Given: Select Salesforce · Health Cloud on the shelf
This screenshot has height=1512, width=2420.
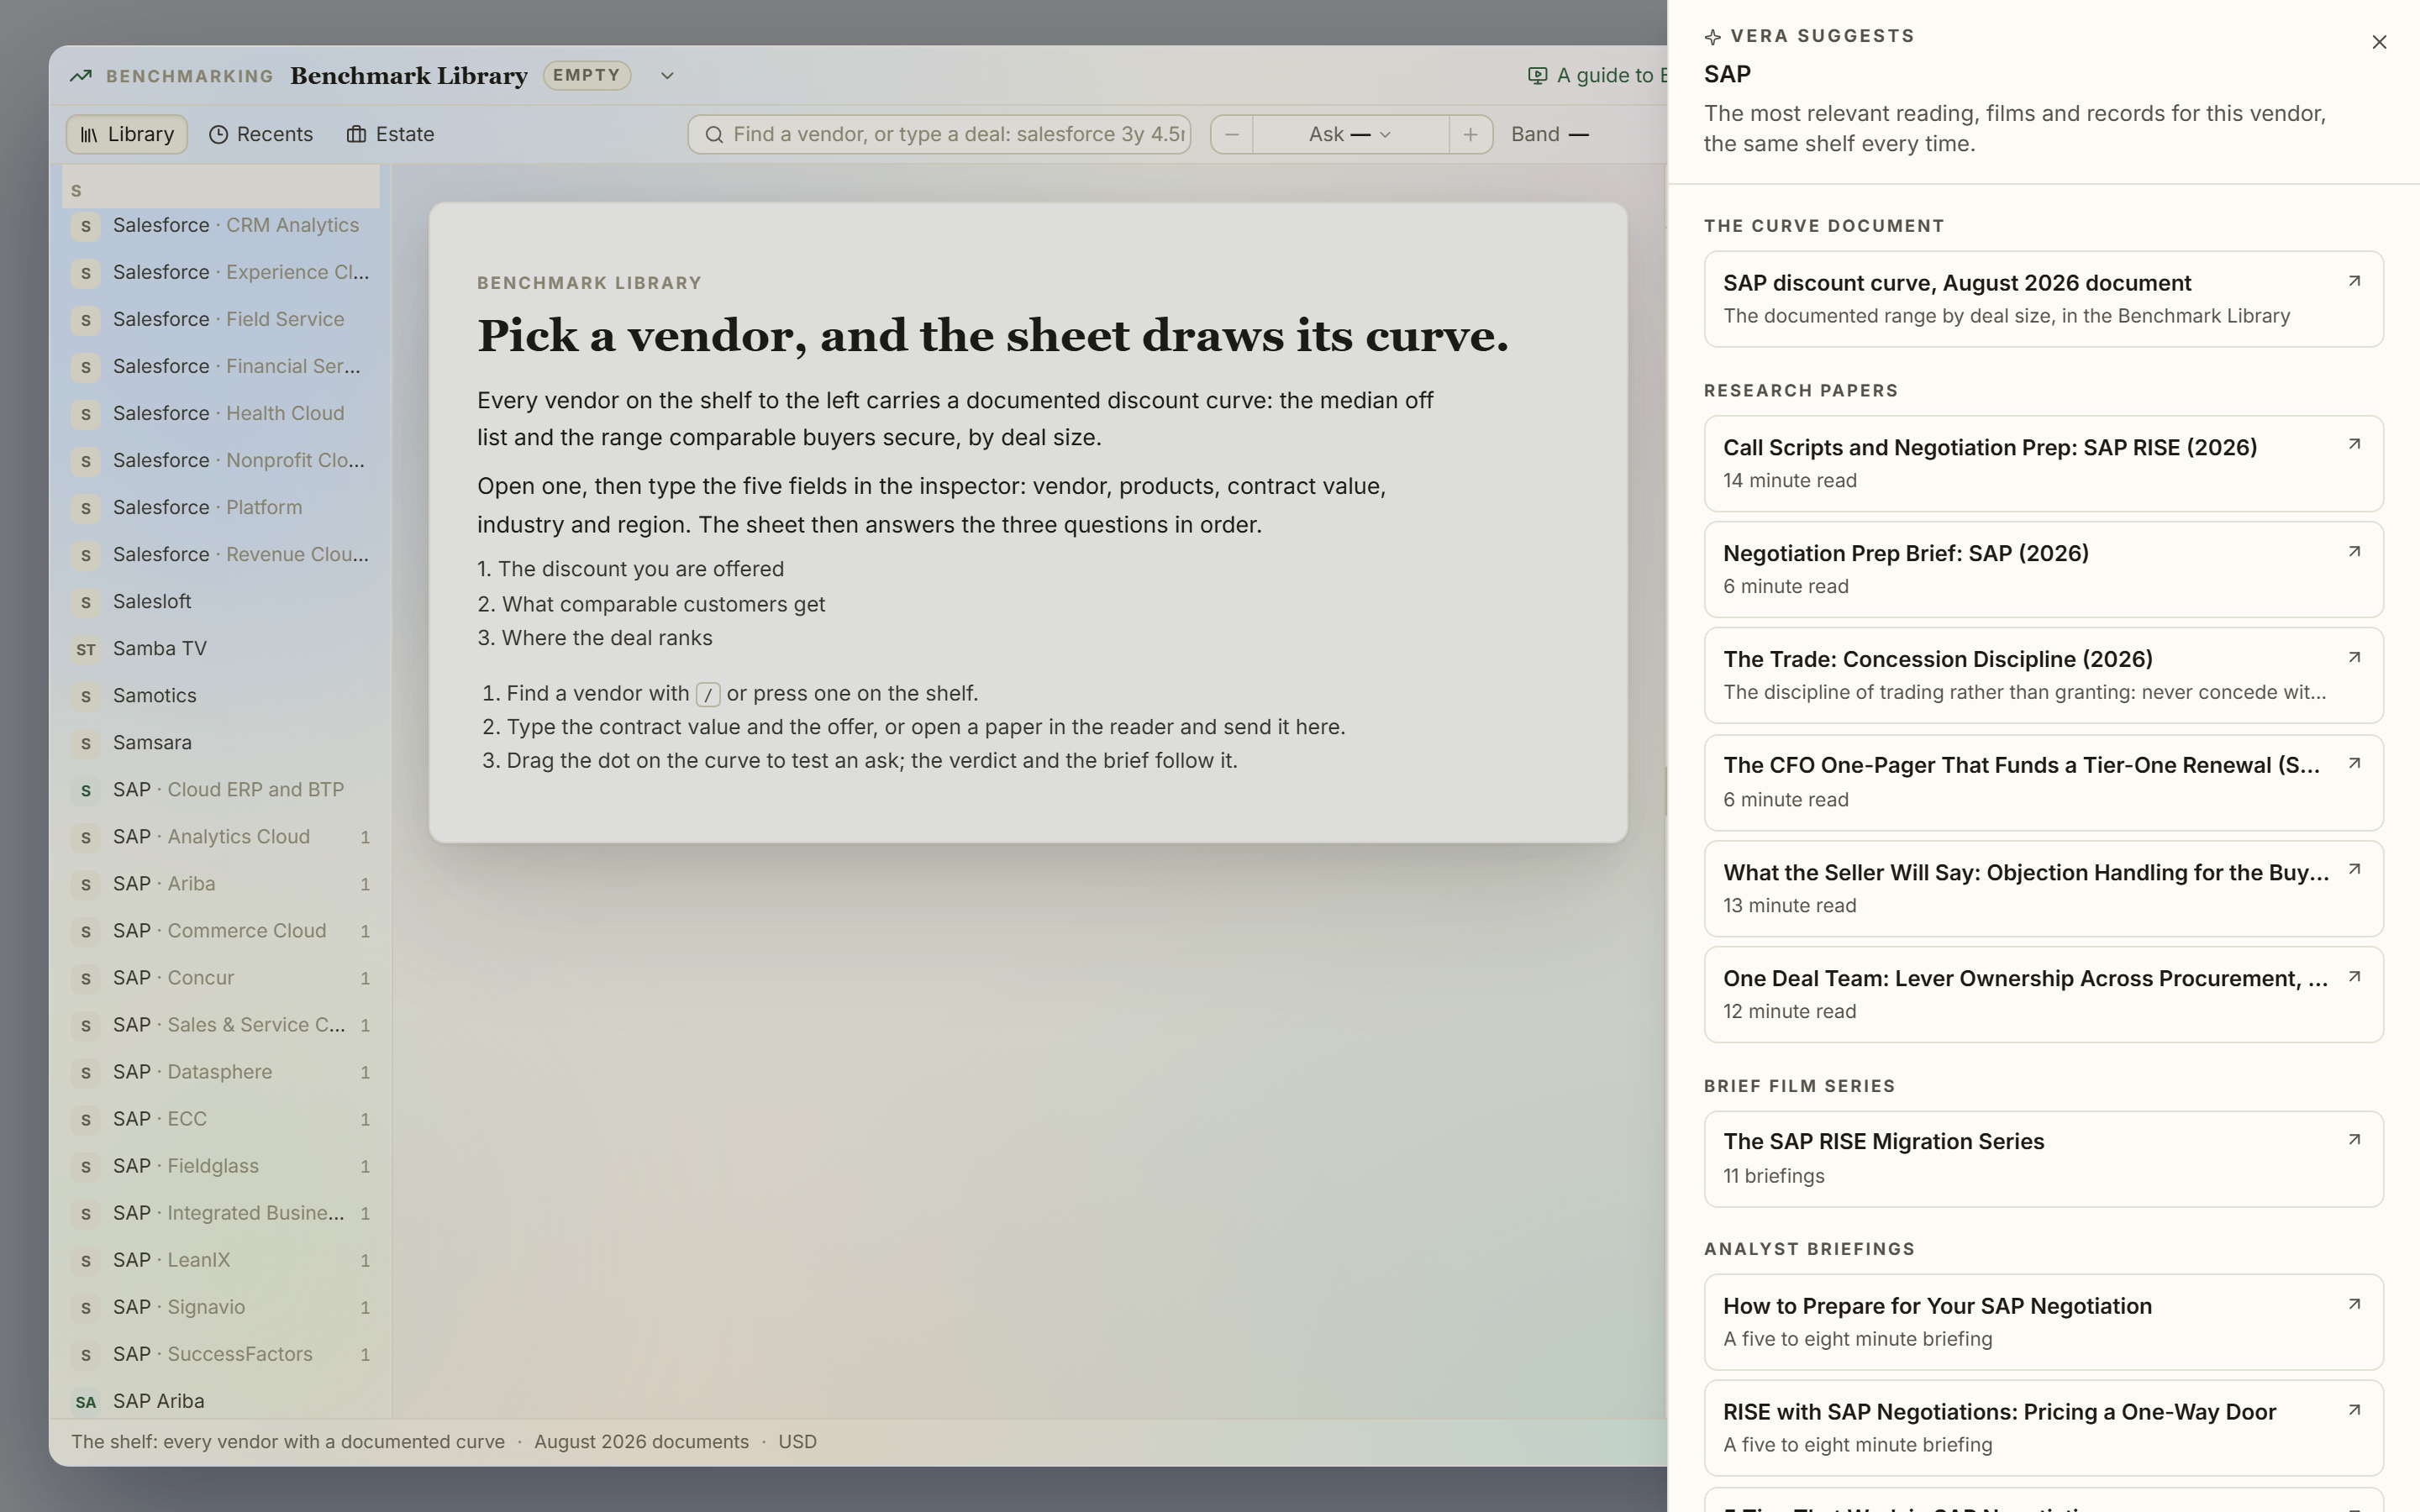Looking at the screenshot, I should click(x=221, y=413).
